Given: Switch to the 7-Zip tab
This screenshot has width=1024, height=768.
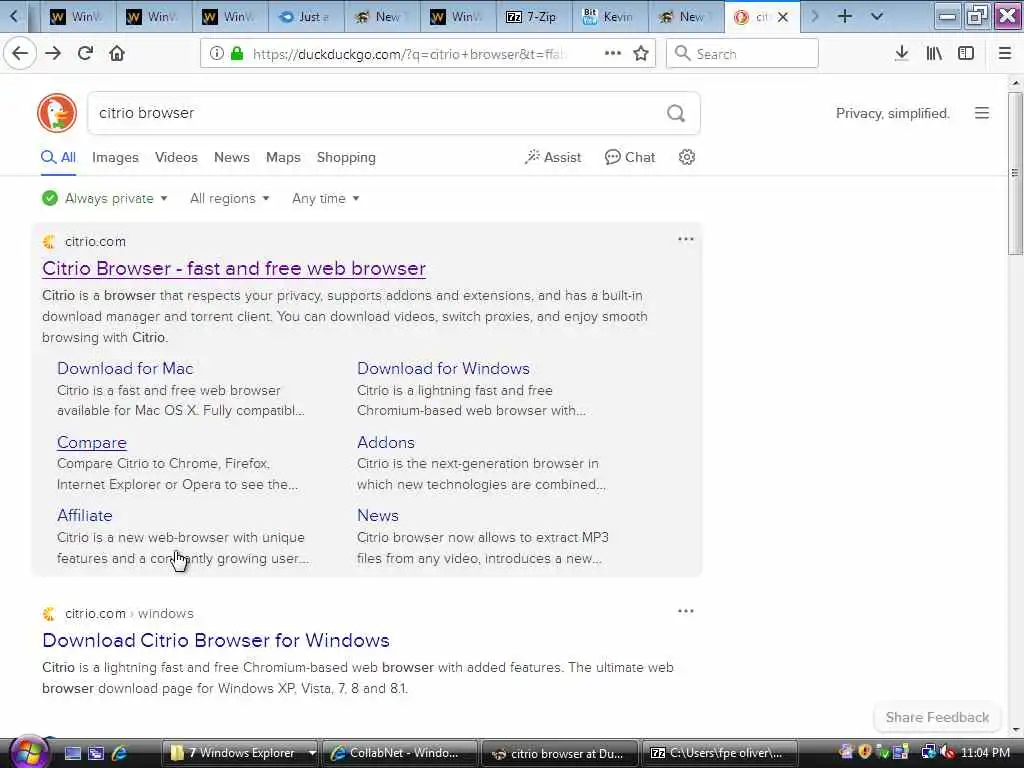Looking at the screenshot, I should coord(534,17).
